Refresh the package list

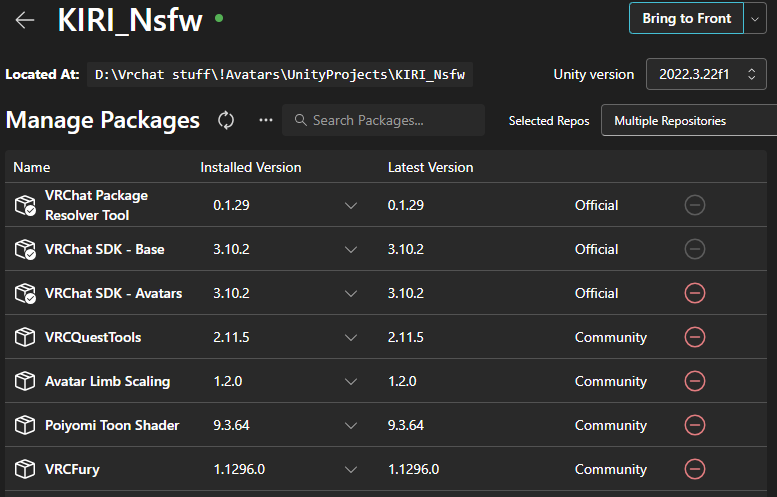pyautogui.click(x=226, y=120)
